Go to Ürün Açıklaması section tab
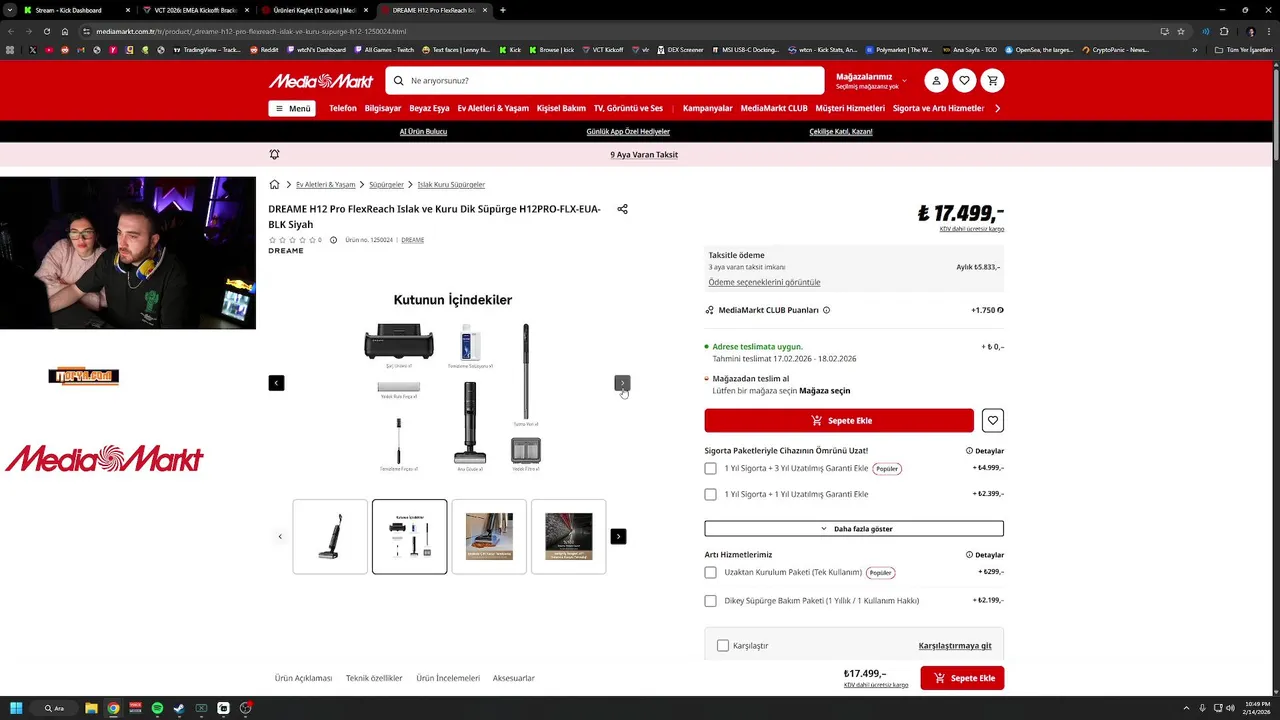Viewport: 1280px width, 720px height. coord(303,678)
